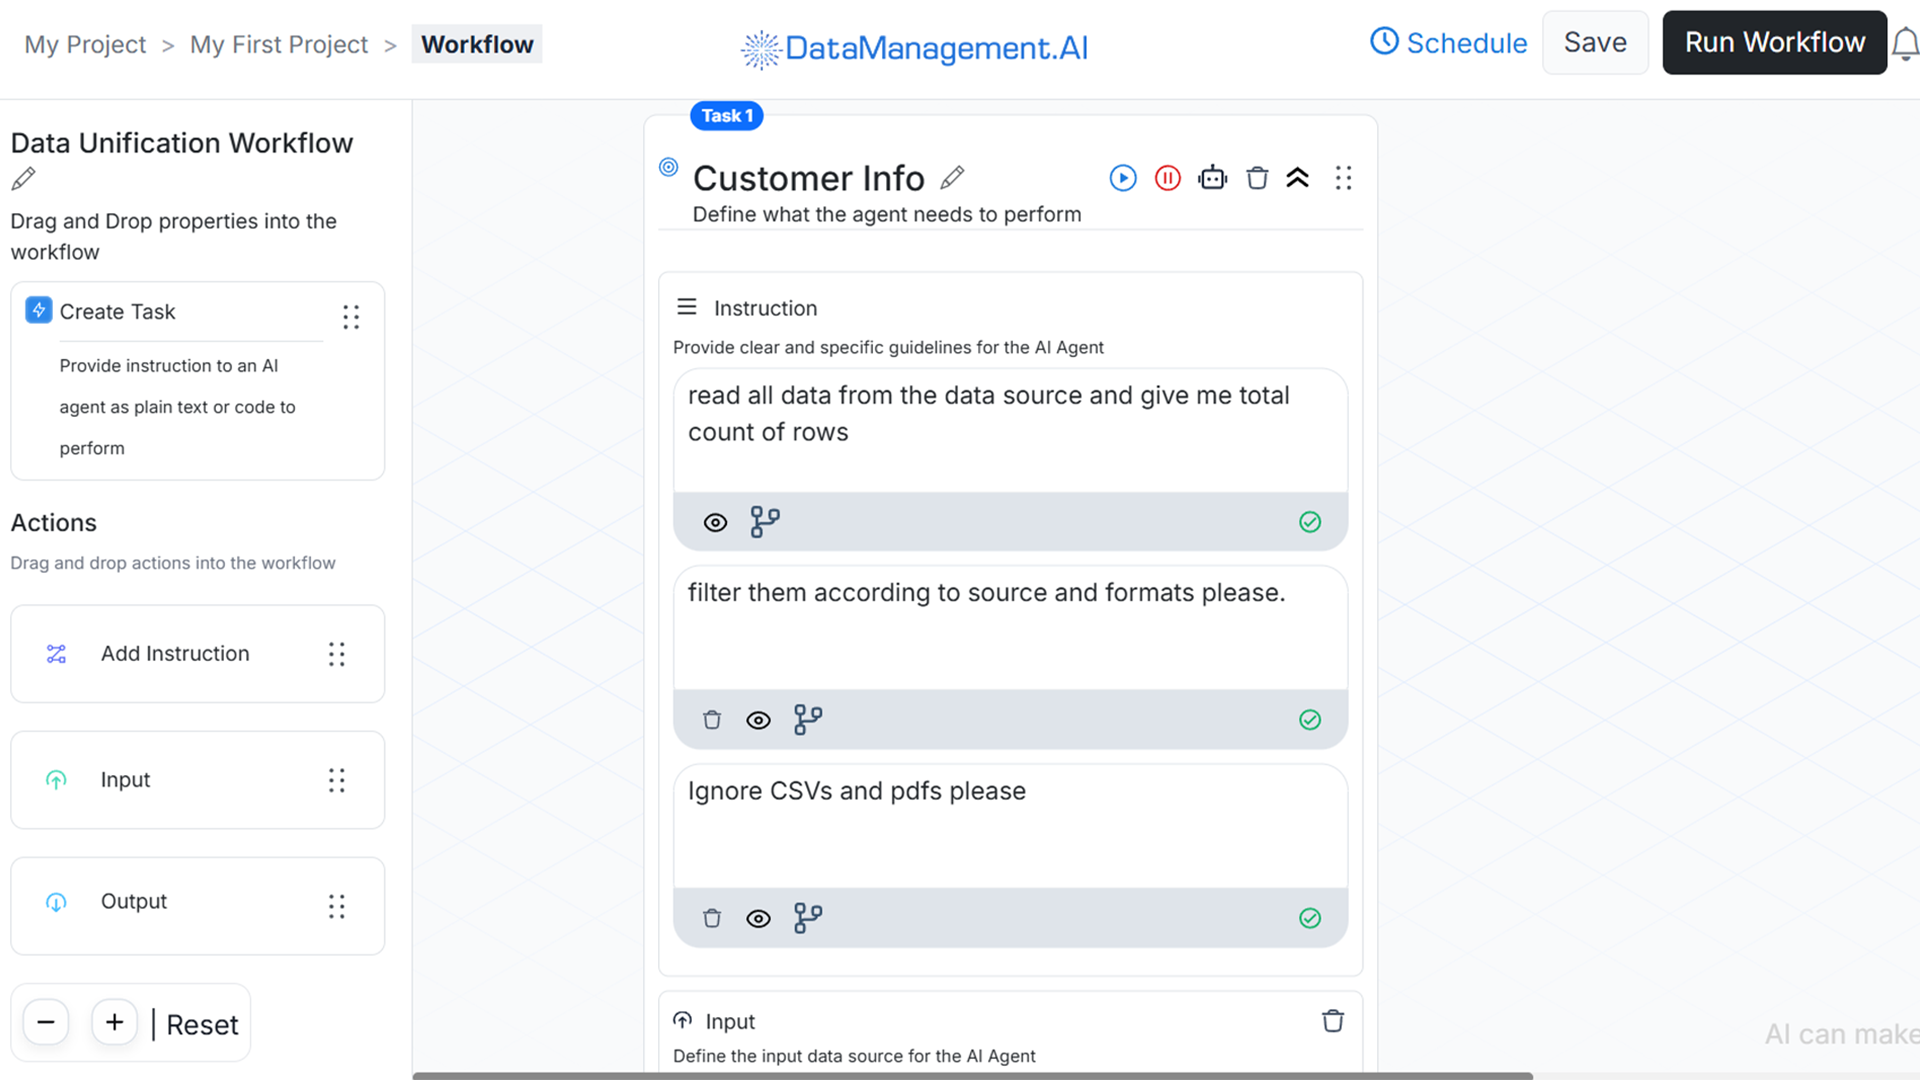The image size is (1920, 1080).
Task: Click the Run Workflow button
Action: 1773,42
